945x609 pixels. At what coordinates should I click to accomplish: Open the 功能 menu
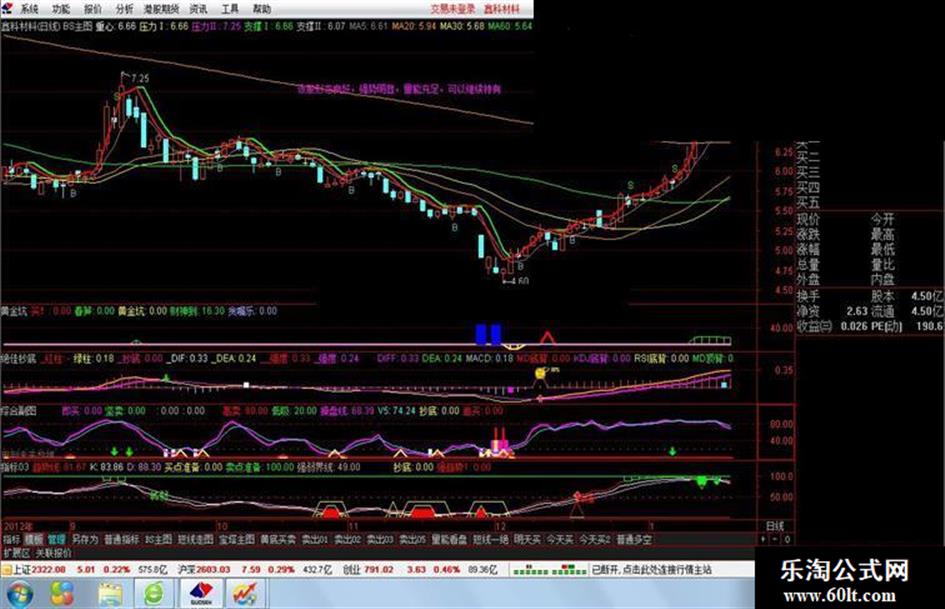(61, 8)
